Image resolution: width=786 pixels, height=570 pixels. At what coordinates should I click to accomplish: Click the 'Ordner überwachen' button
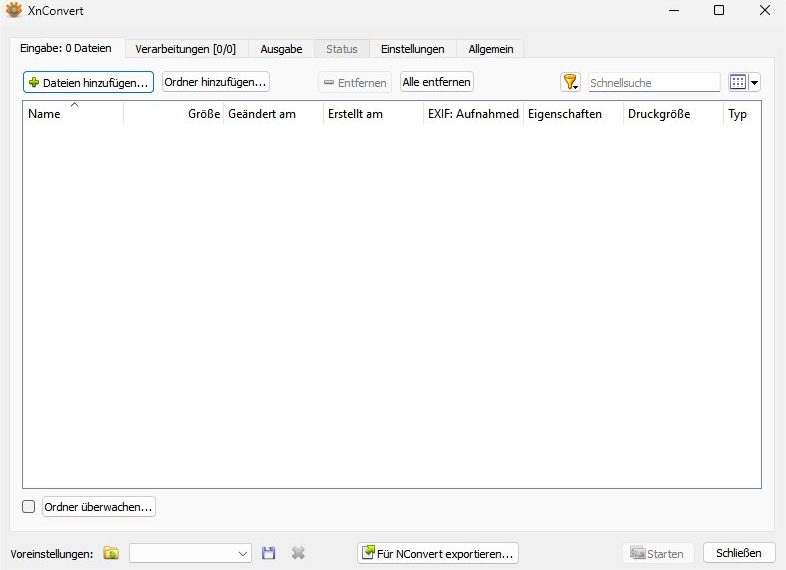(x=98, y=507)
